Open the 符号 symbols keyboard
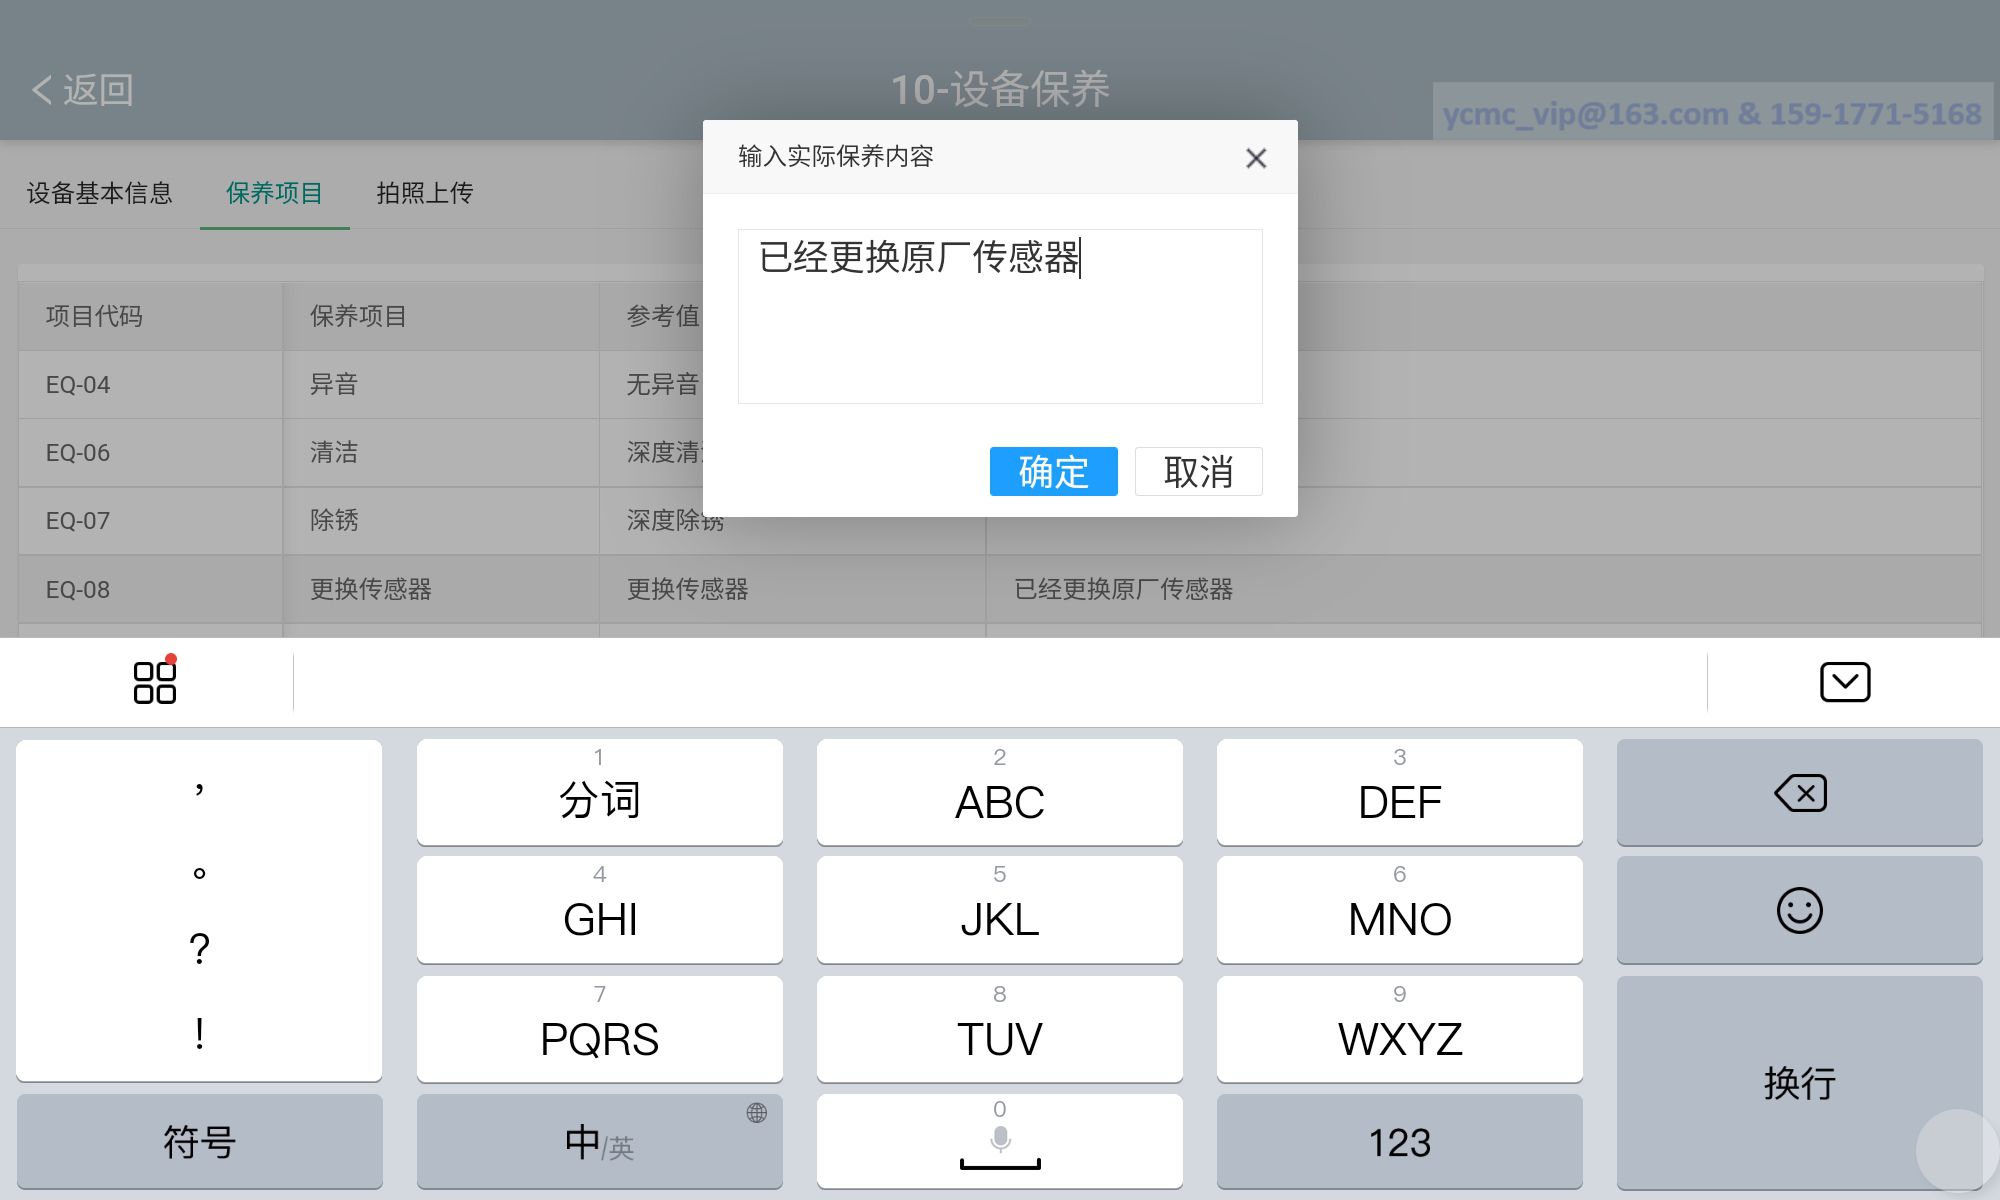Viewport: 2000px width, 1200px height. [x=199, y=1142]
